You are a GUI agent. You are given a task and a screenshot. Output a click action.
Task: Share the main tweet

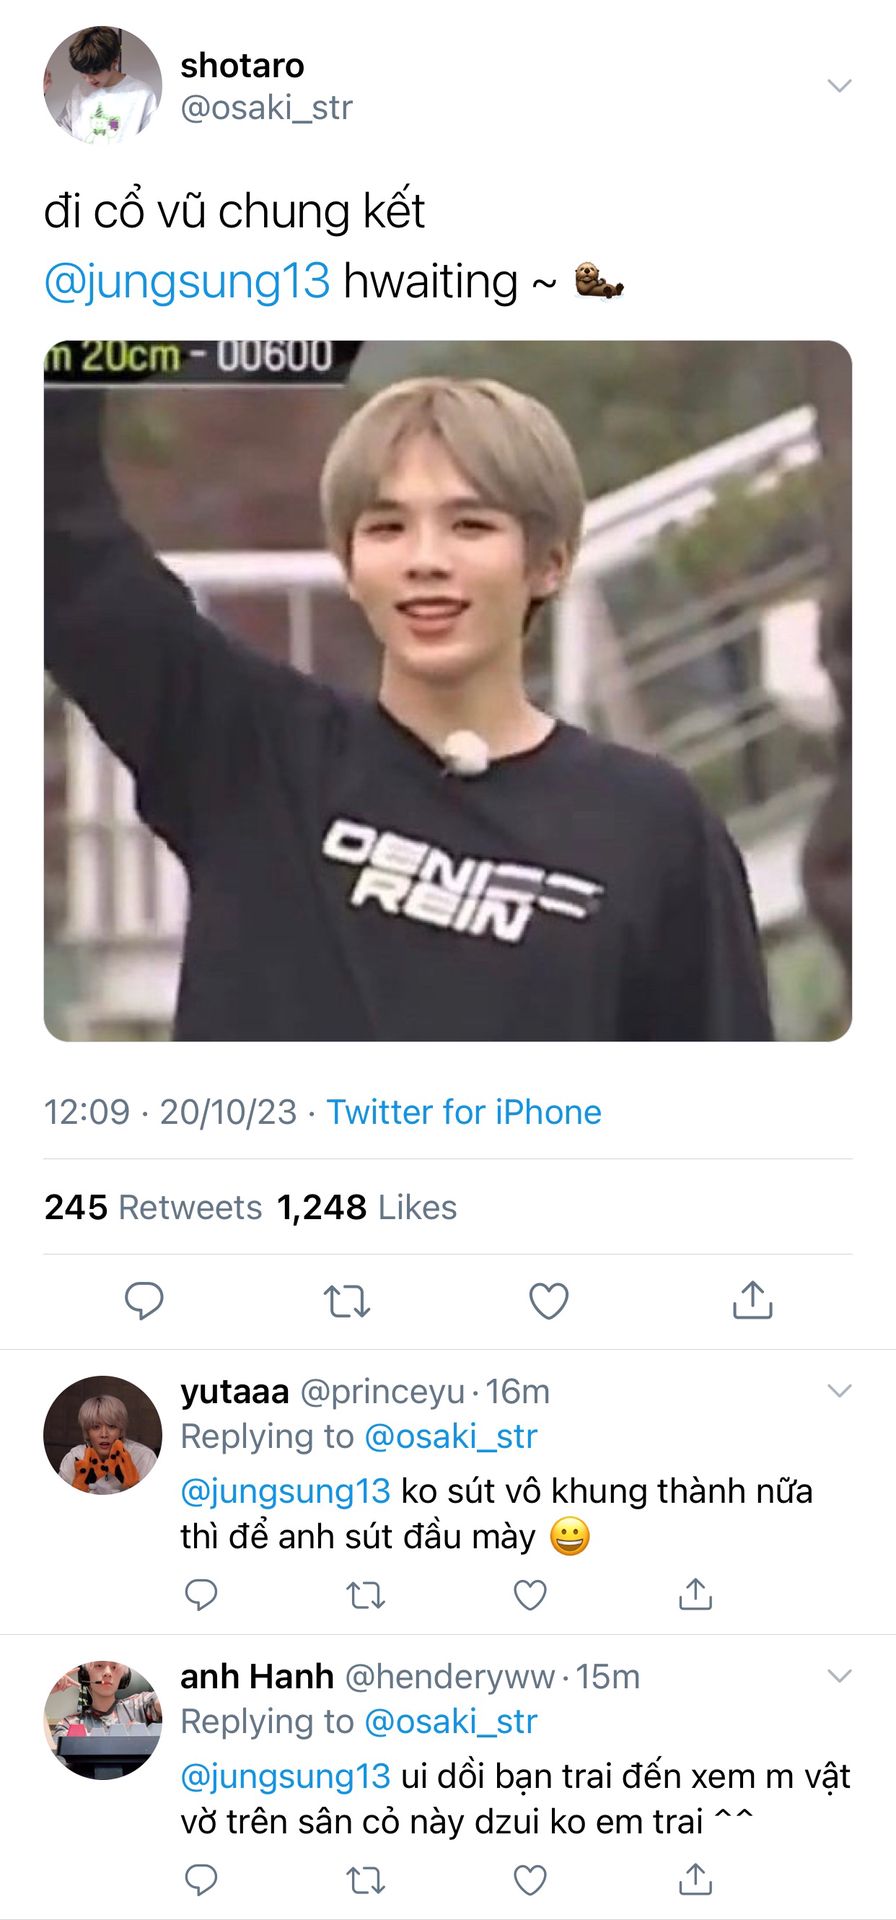pos(752,1301)
